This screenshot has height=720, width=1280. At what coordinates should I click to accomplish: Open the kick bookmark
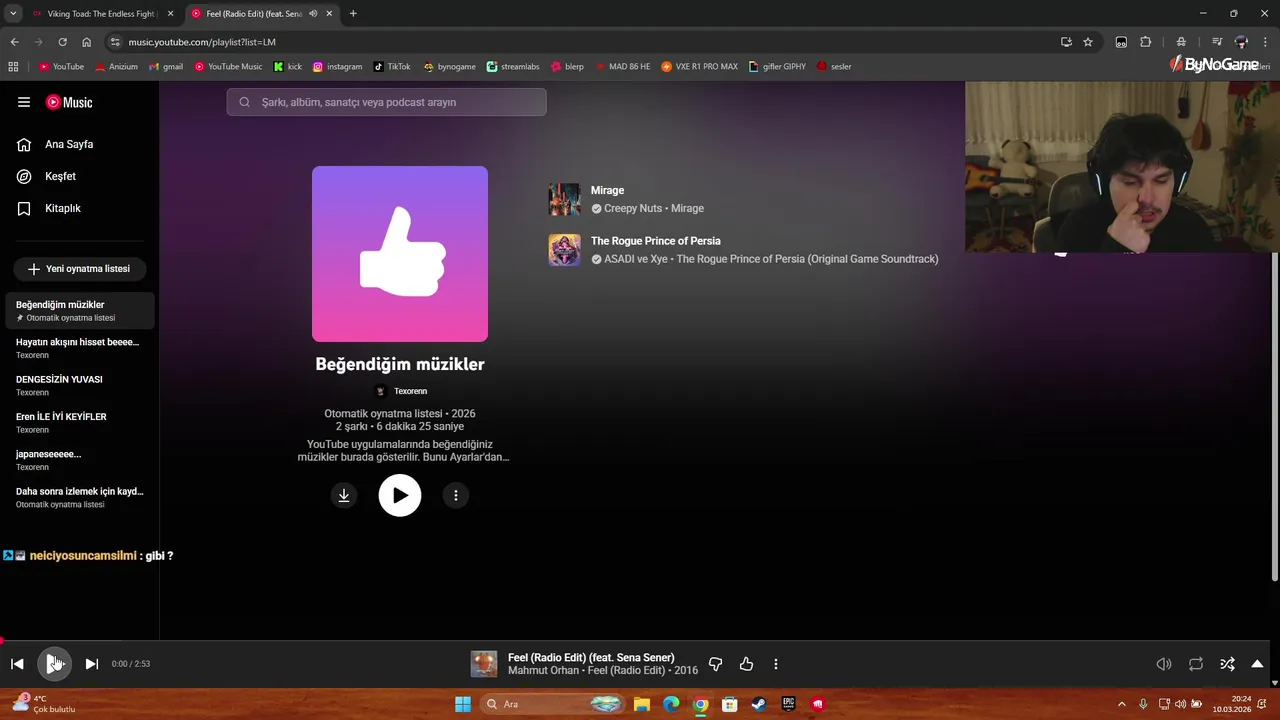pos(288,67)
